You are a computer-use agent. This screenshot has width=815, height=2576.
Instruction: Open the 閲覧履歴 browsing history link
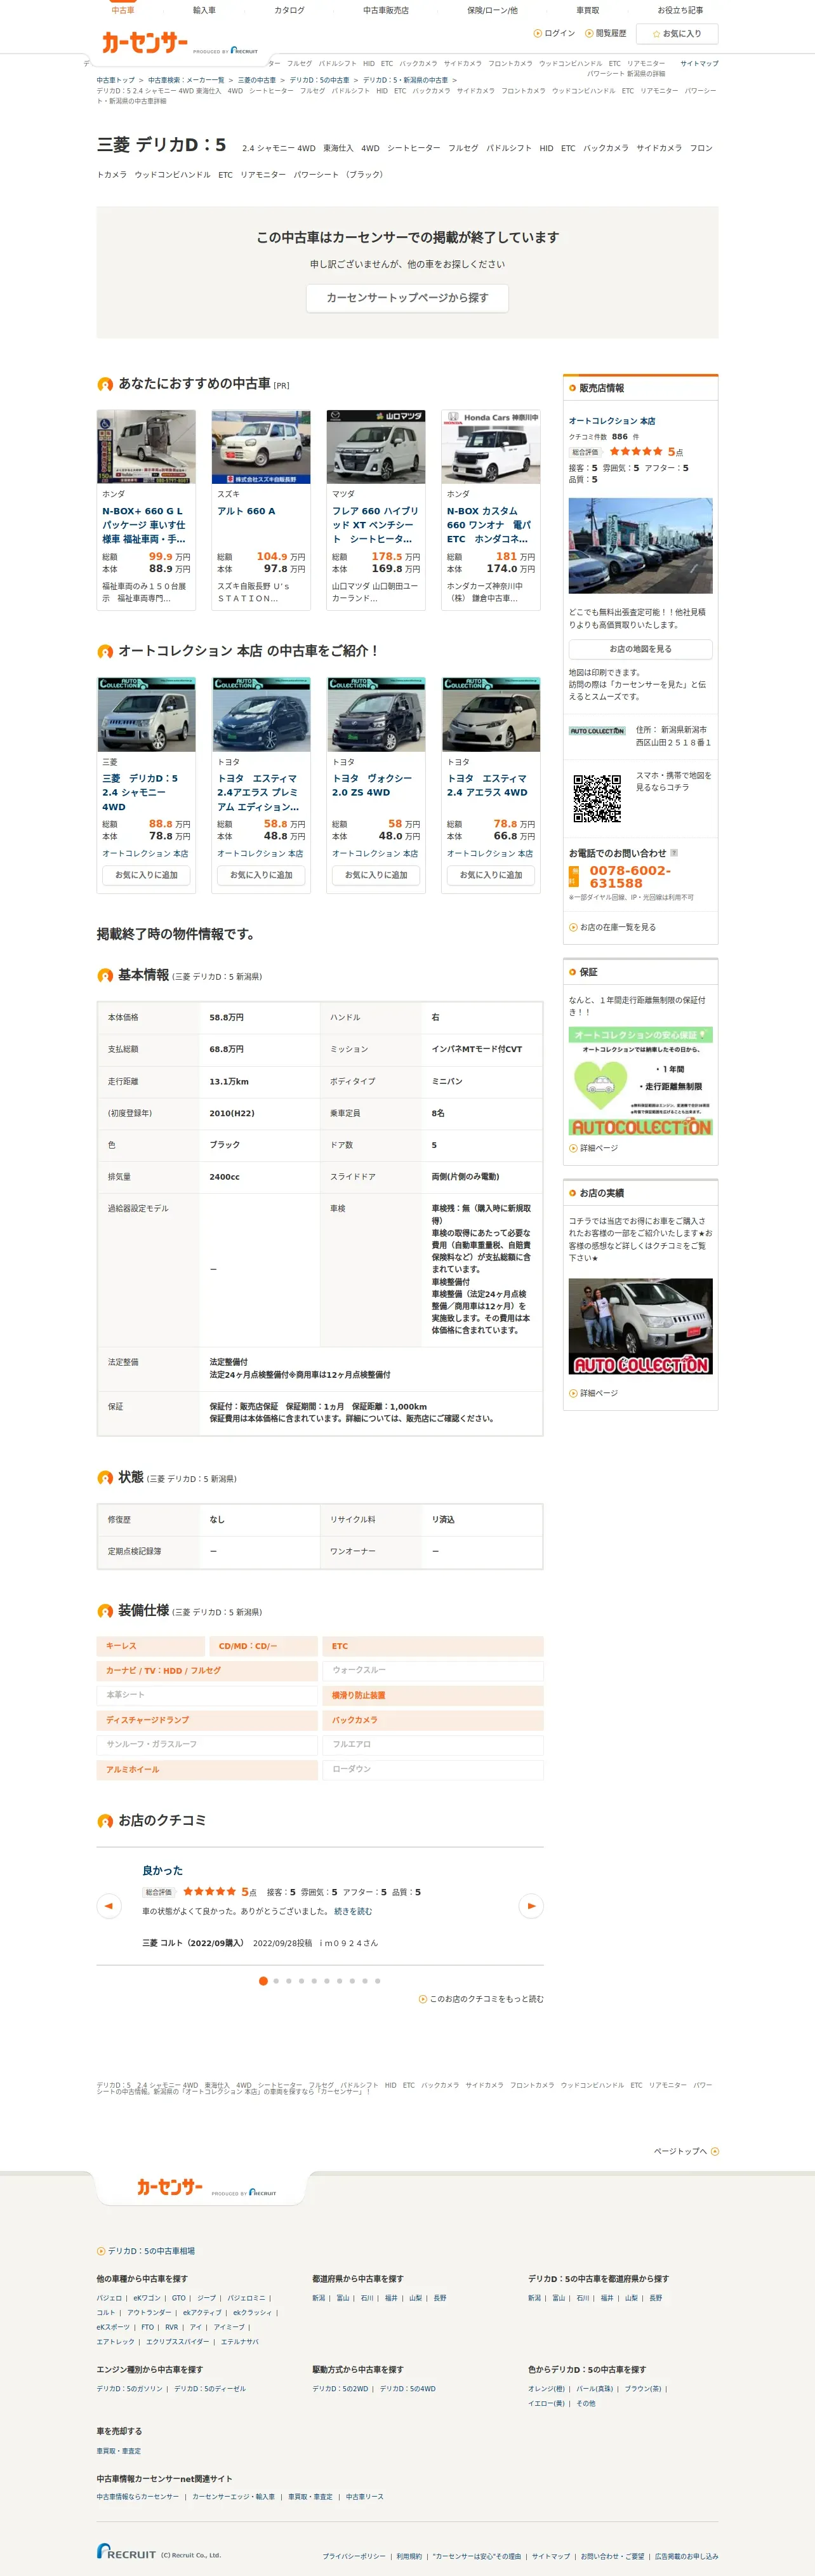(x=606, y=33)
